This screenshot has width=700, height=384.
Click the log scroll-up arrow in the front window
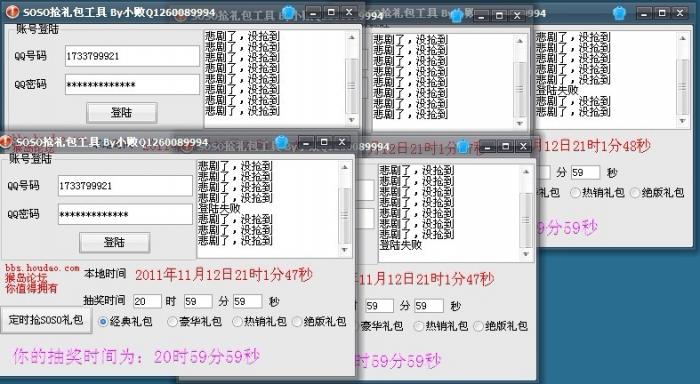click(x=345, y=167)
